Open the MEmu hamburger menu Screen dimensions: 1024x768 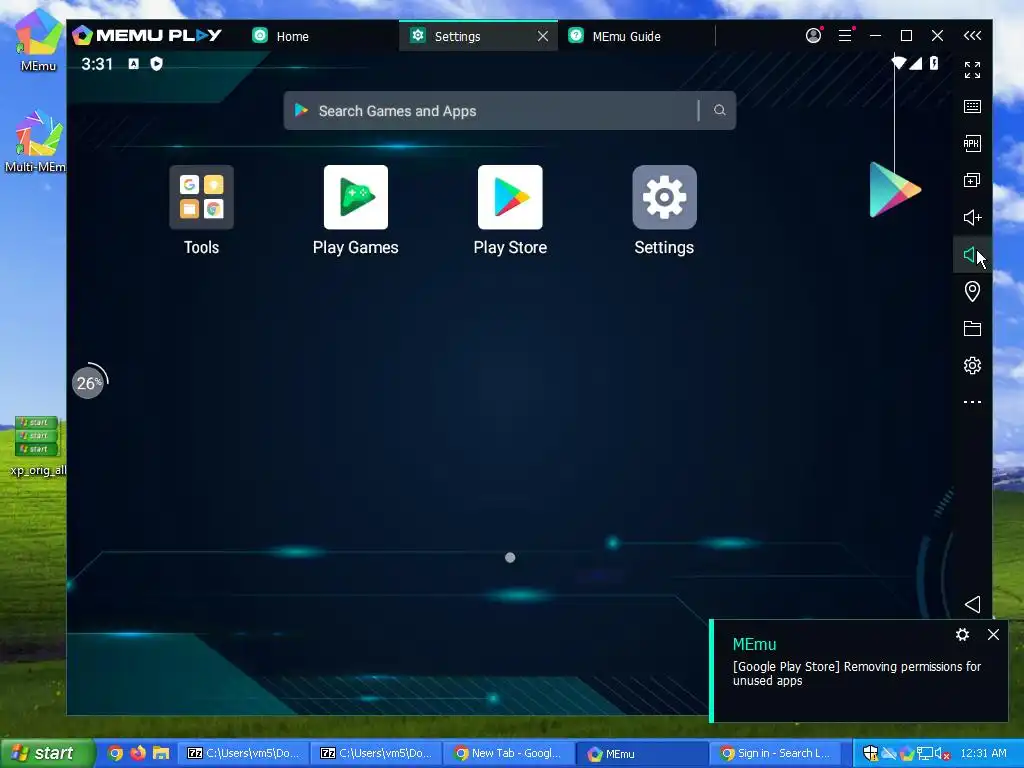[845, 35]
